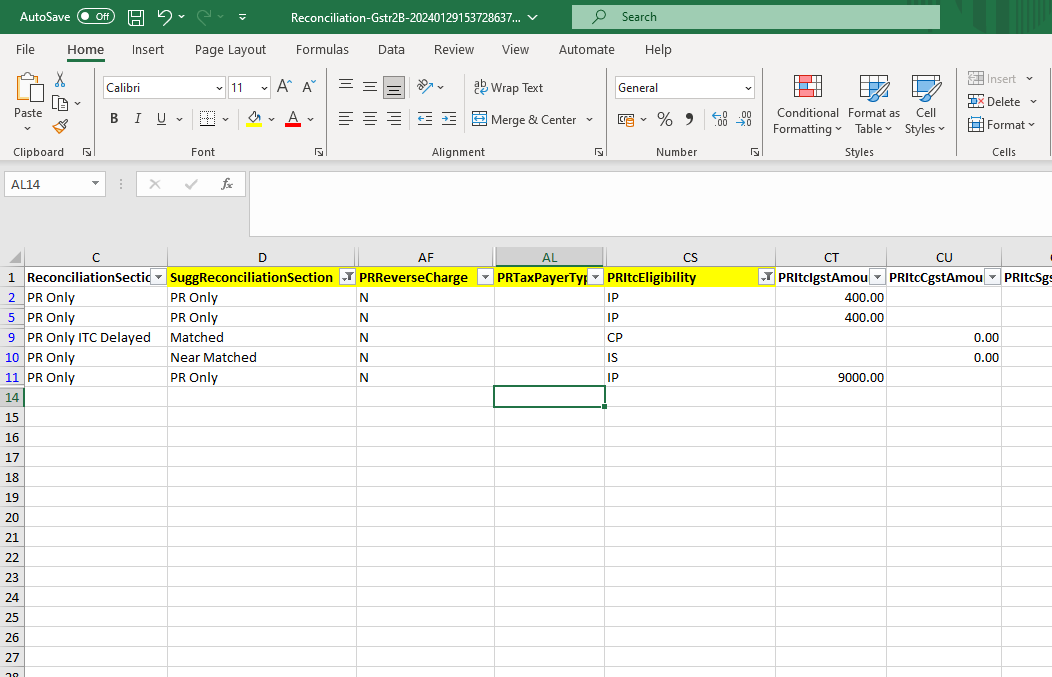Image resolution: width=1052 pixels, height=677 pixels.
Task: Apply Percent Style
Action: click(x=665, y=119)
